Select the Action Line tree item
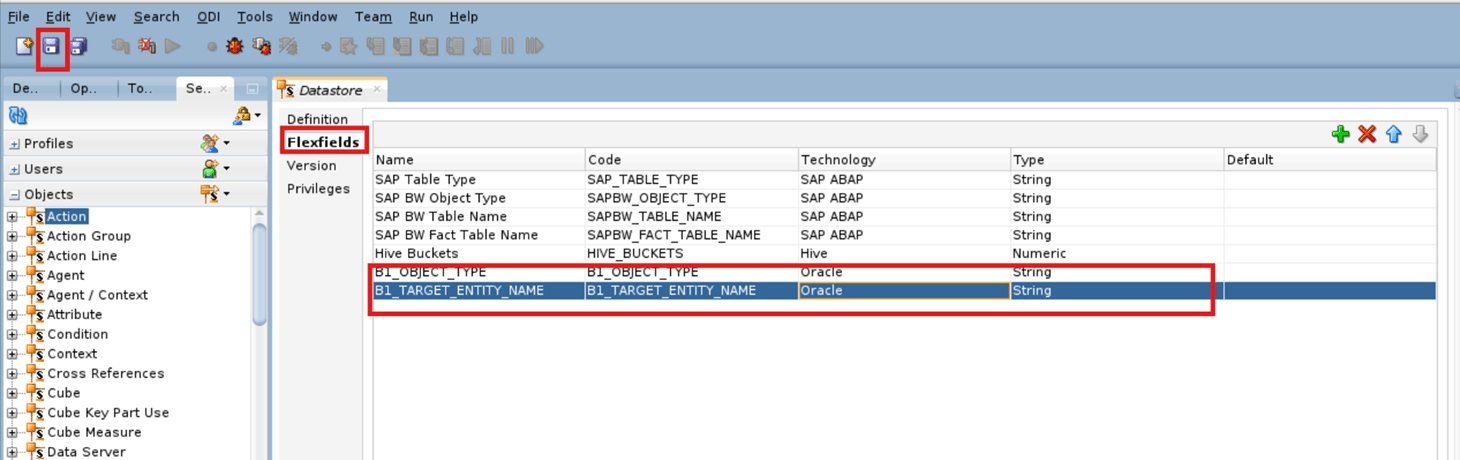 82,256
